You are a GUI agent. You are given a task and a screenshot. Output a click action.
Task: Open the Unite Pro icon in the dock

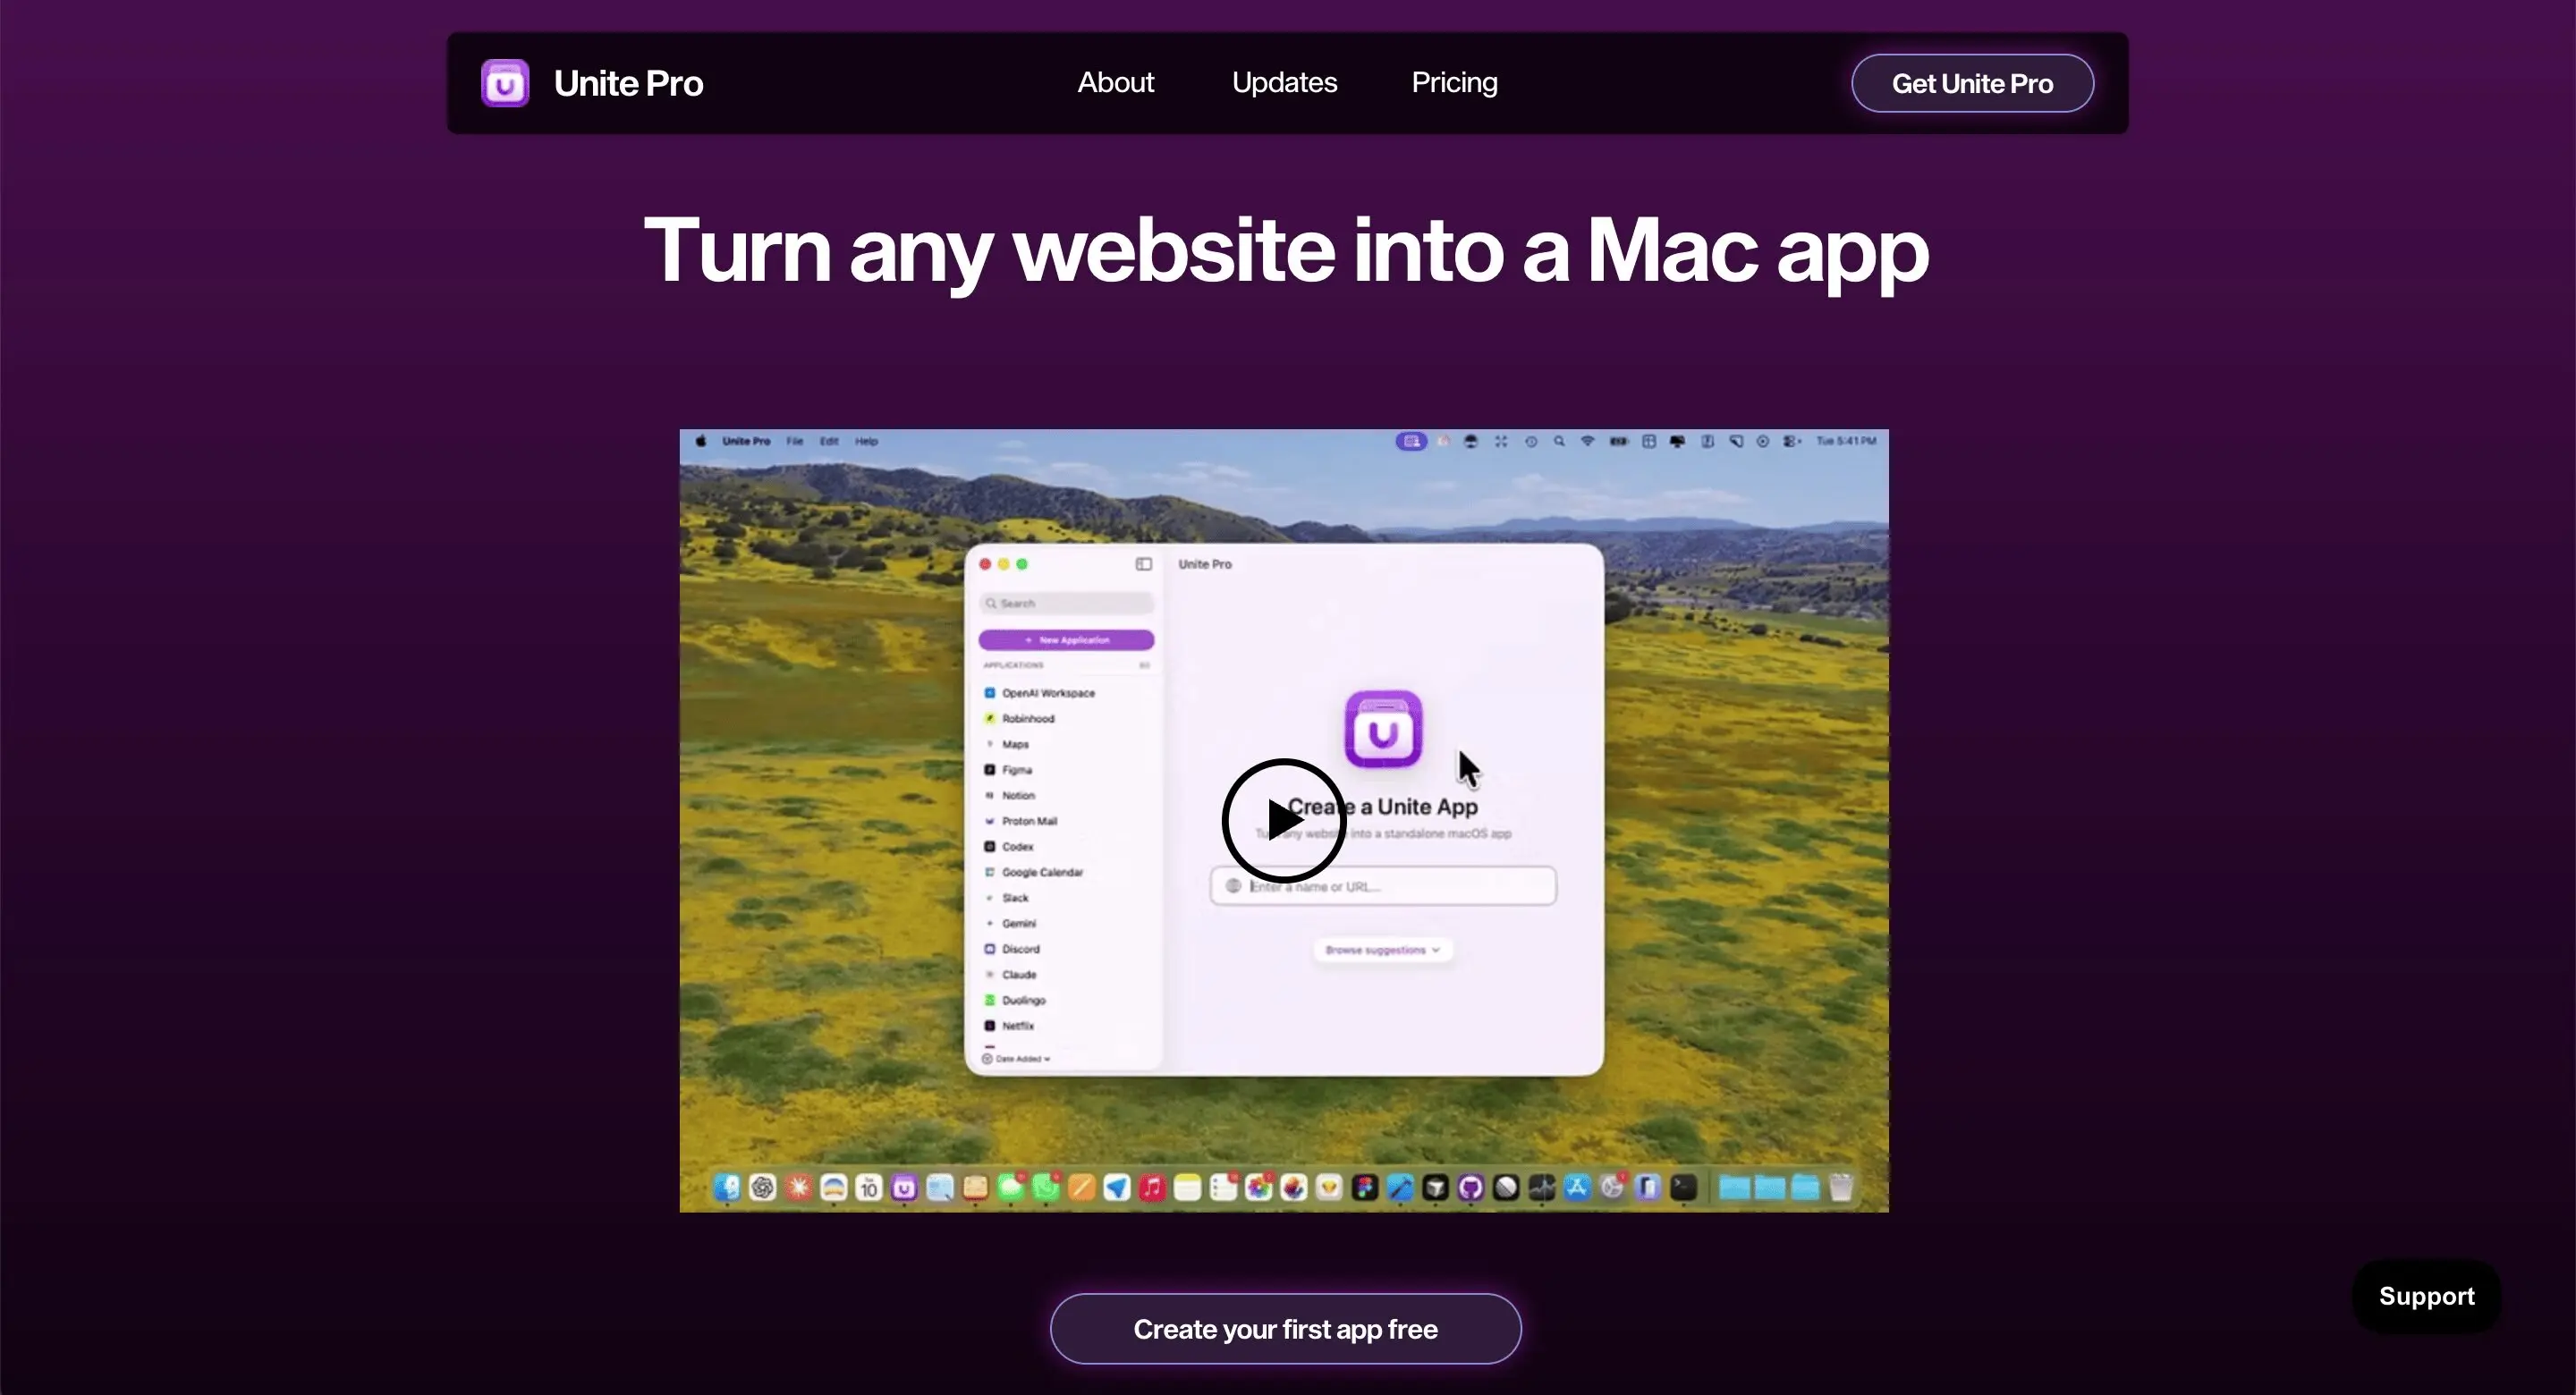tap(904, 1187)
